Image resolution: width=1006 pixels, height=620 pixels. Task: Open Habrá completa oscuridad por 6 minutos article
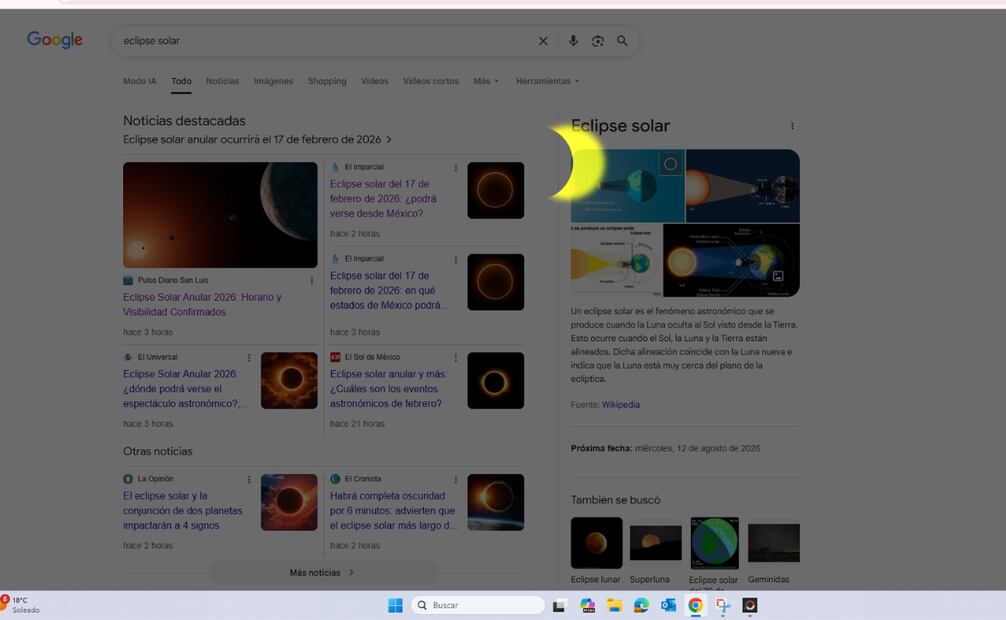pos(393,510)
